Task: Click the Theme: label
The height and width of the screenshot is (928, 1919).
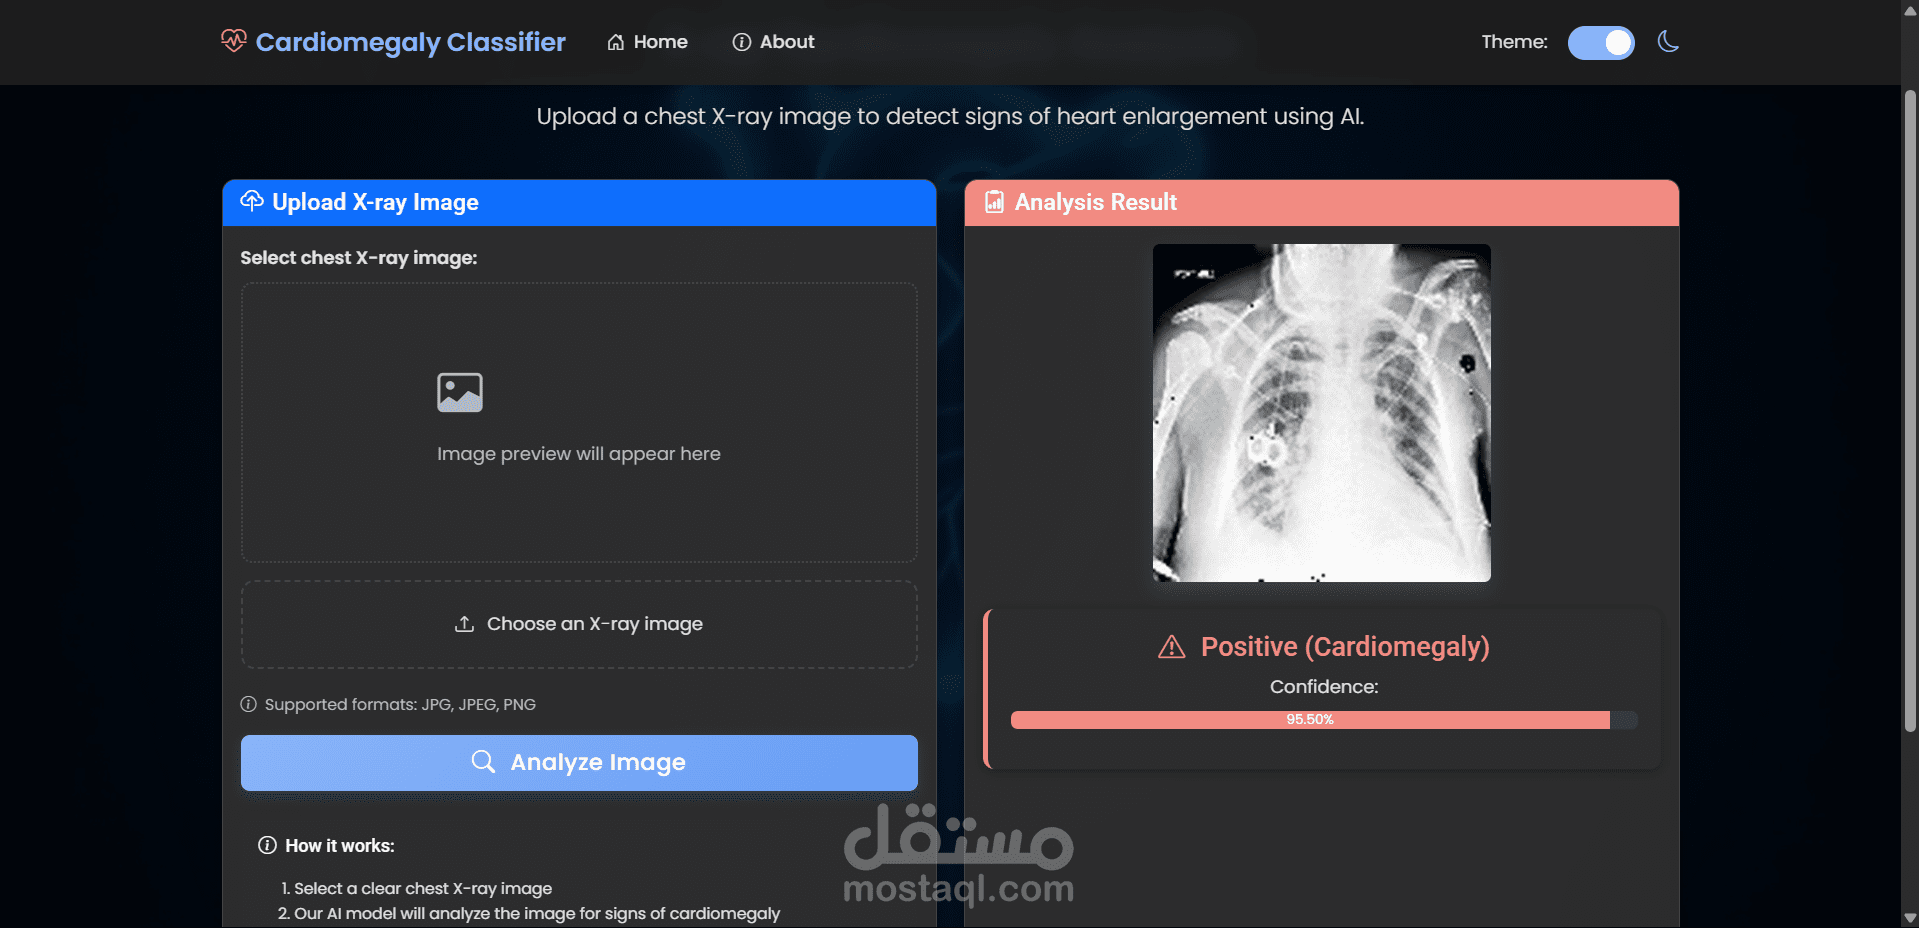Action: coord(1514,42)
